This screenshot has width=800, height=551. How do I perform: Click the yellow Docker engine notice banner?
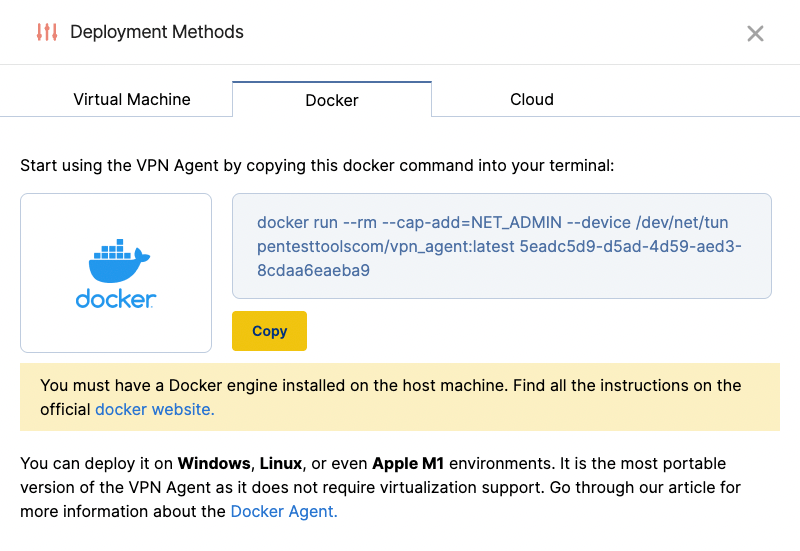(x=400, y=397)
